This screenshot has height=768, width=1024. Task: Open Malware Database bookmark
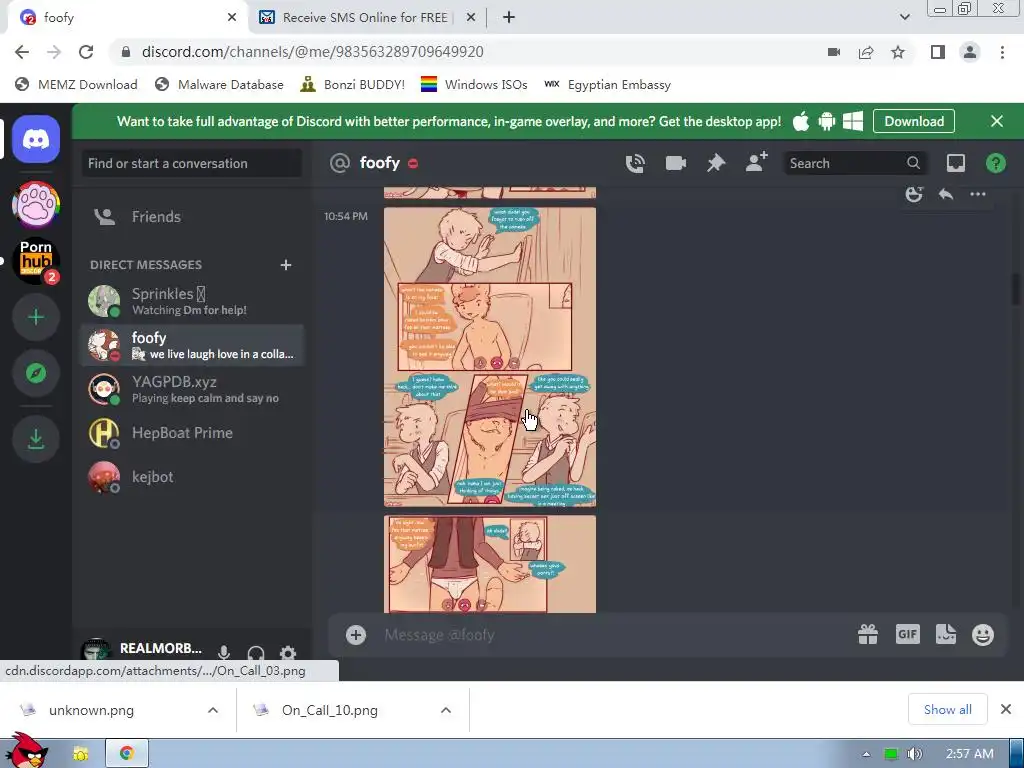(x=219, y=84)
